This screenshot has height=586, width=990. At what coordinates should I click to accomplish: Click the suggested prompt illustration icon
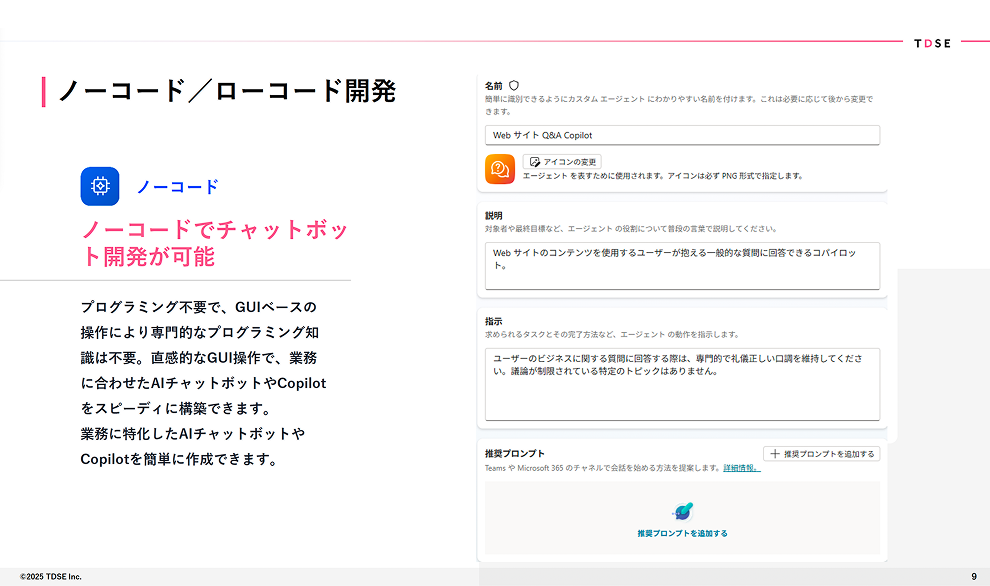(x=683, y=512)
